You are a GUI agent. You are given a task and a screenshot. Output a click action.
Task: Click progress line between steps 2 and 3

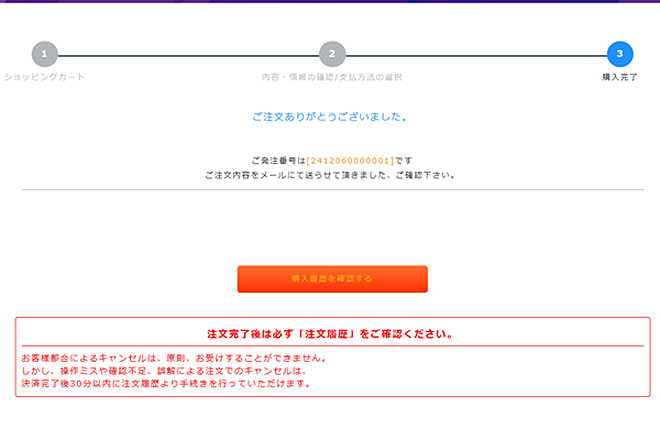[475, 54]
